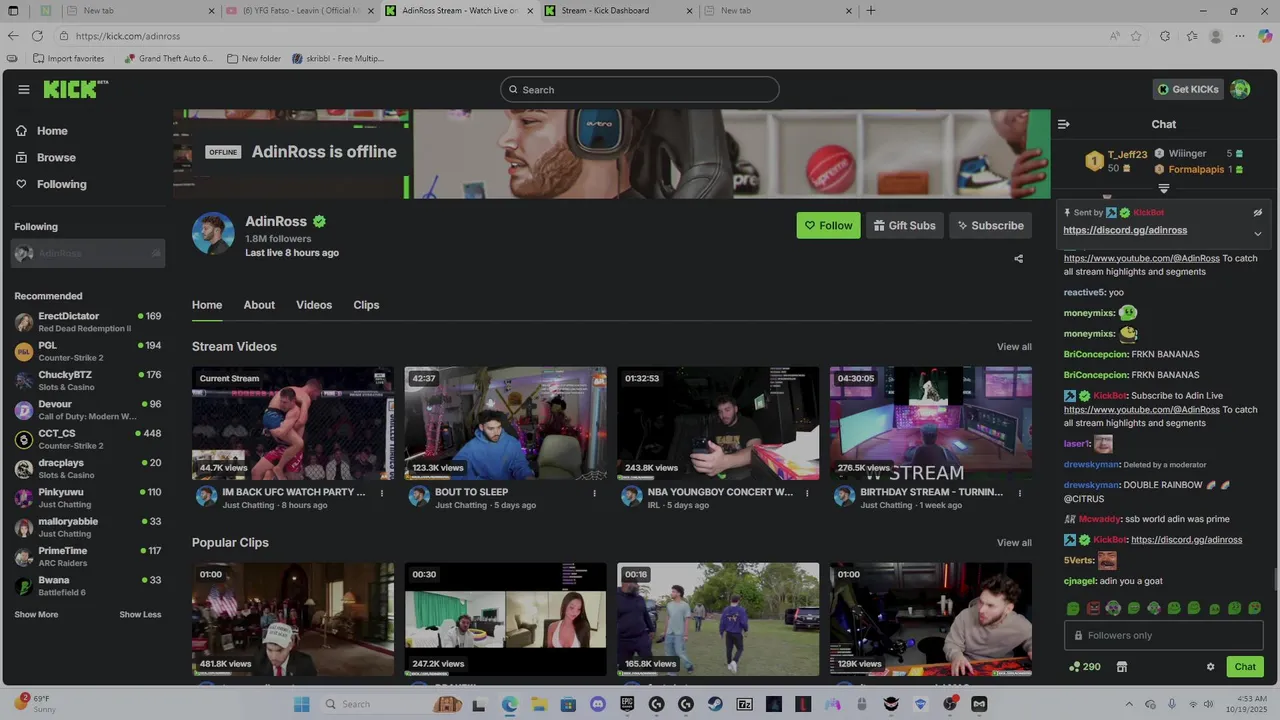Open Steam from the taskbar
1280x720 pixels.
point(715,704)
